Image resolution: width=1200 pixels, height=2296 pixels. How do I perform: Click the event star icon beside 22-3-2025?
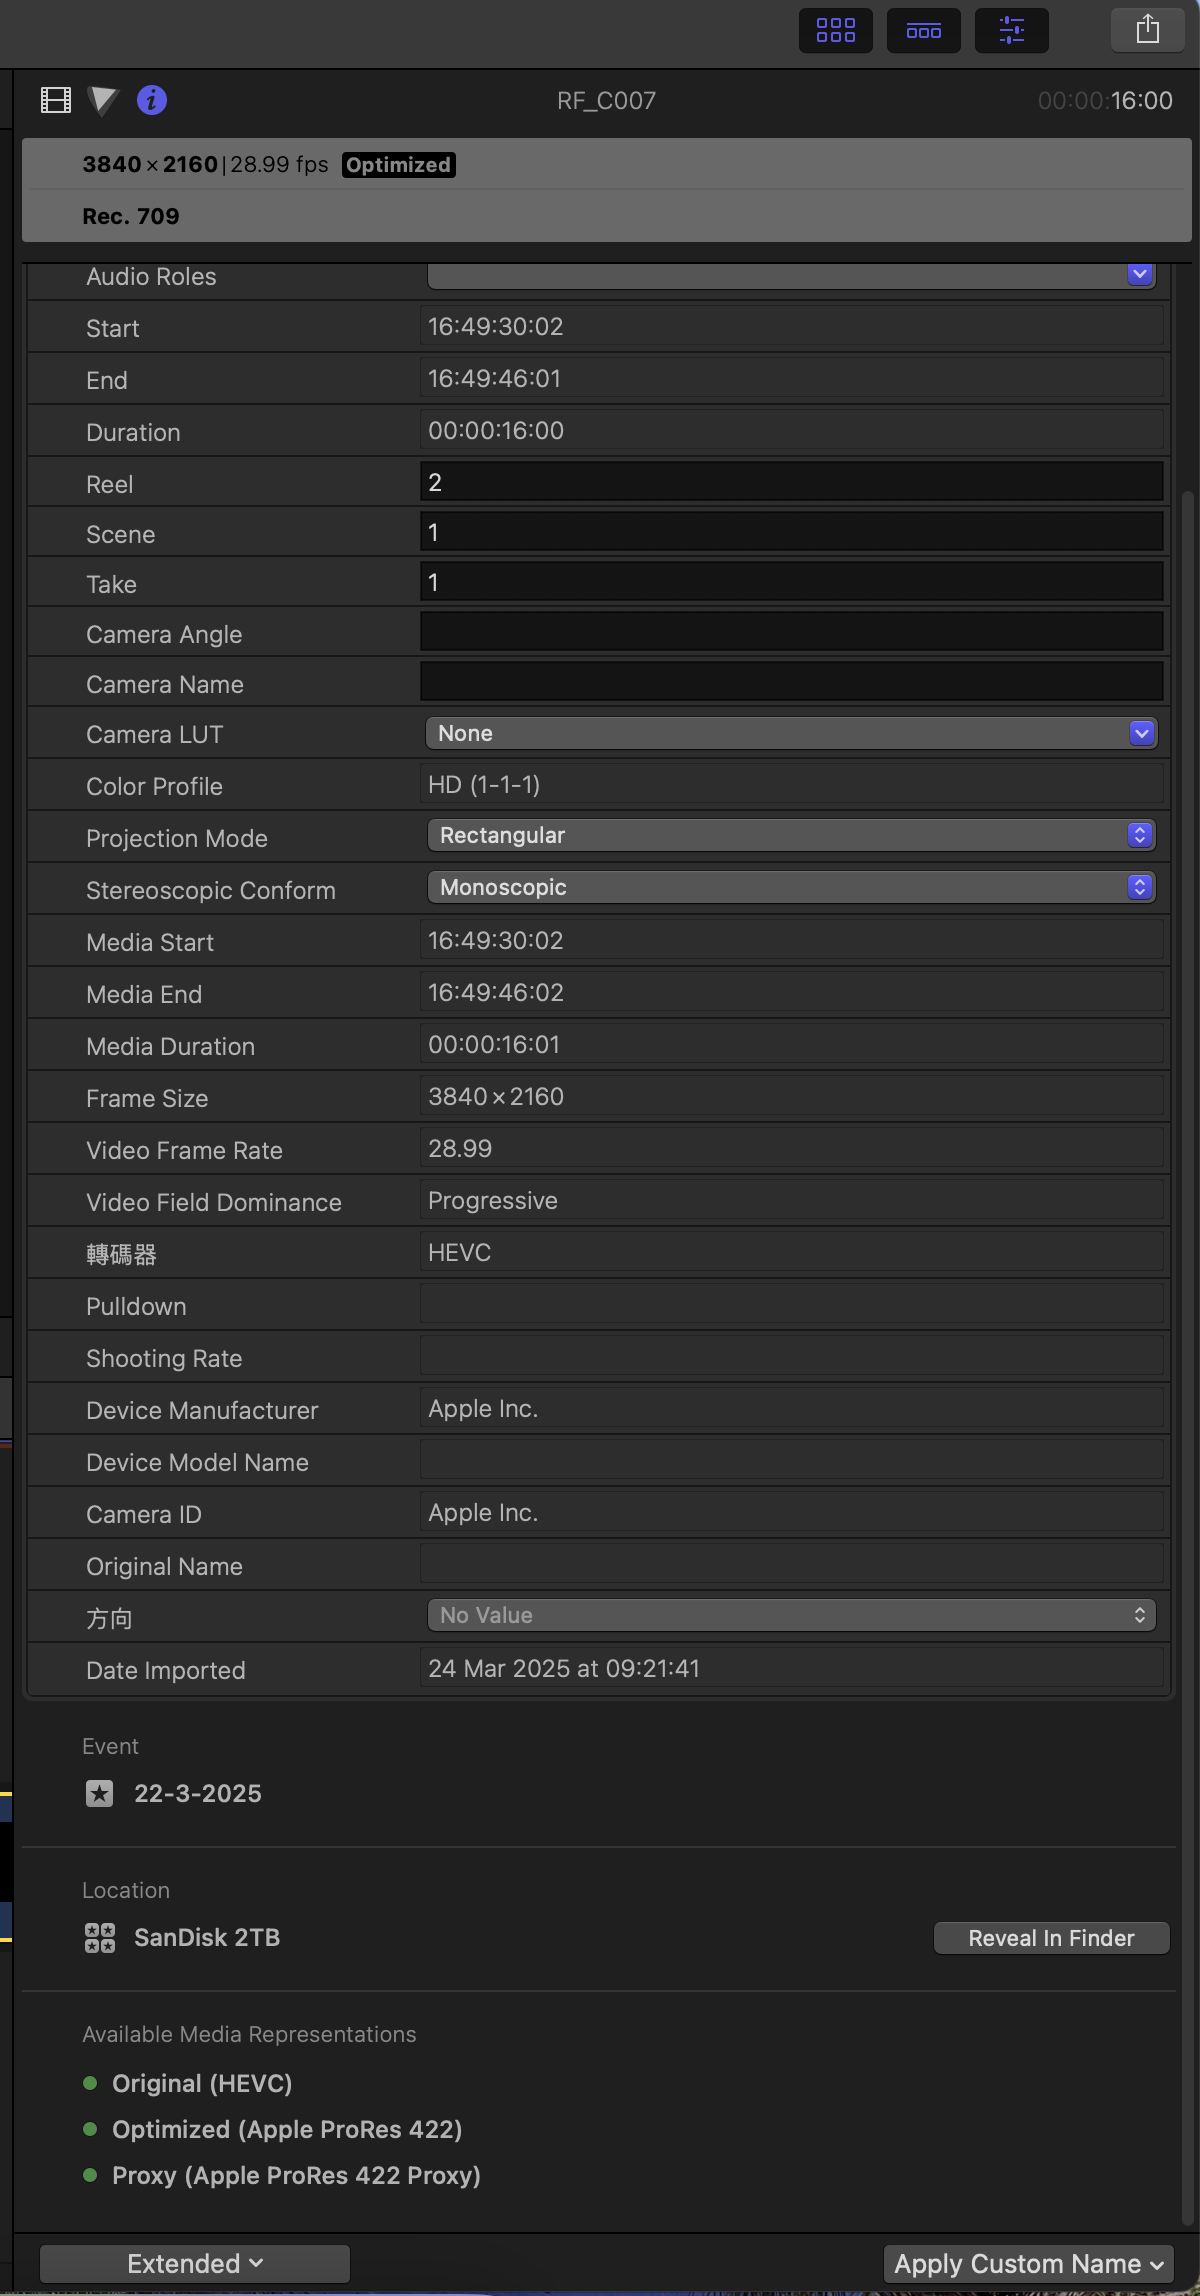(x=99, y=1793)
